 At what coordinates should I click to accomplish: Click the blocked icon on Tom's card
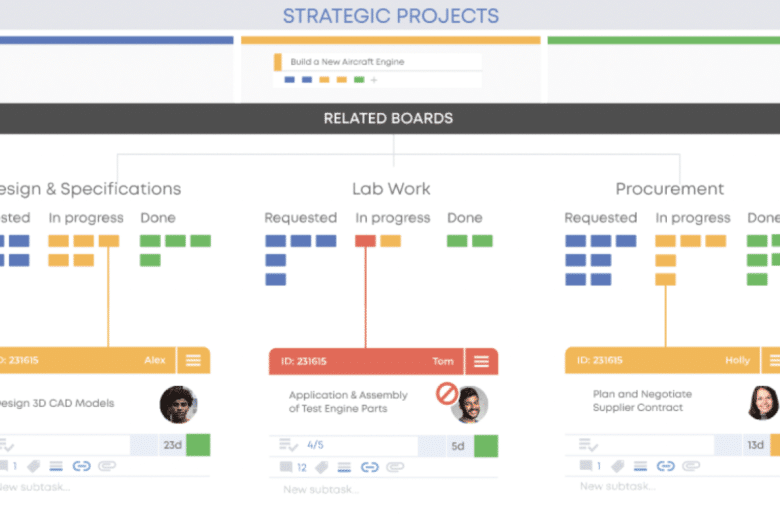tap(446, 394)
